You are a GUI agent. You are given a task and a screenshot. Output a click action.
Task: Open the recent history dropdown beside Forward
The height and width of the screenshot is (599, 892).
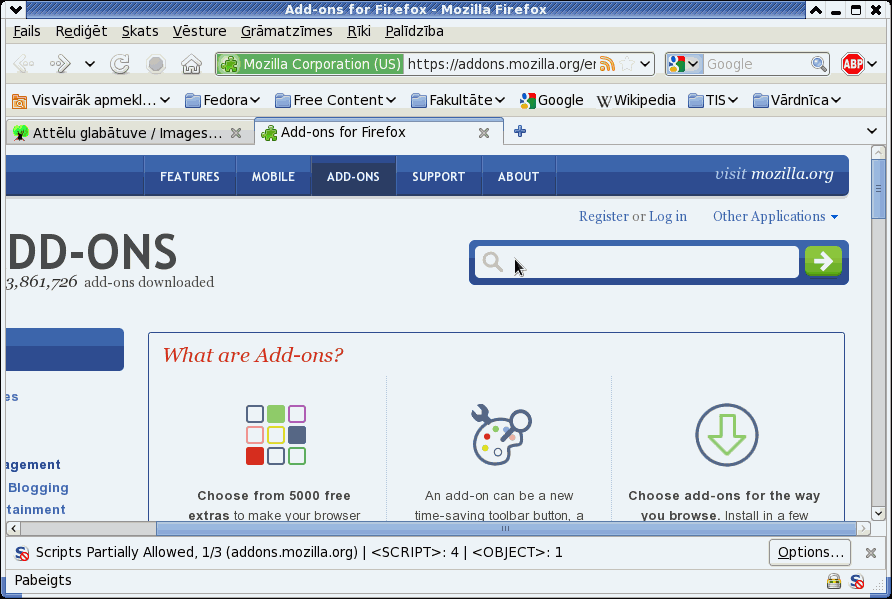pyautogui.click(x=90, y=64)
